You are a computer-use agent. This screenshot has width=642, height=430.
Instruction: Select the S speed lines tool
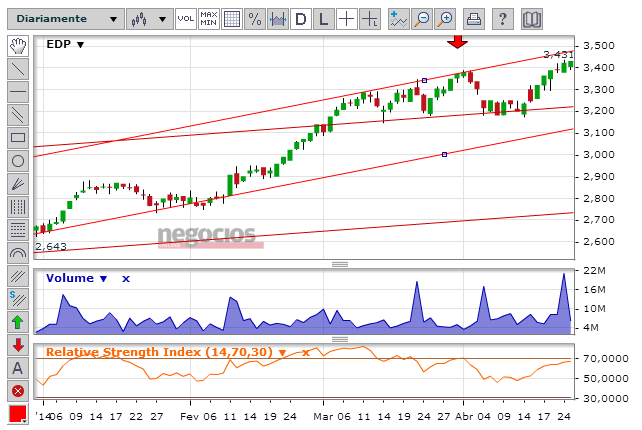pos(18,299)
